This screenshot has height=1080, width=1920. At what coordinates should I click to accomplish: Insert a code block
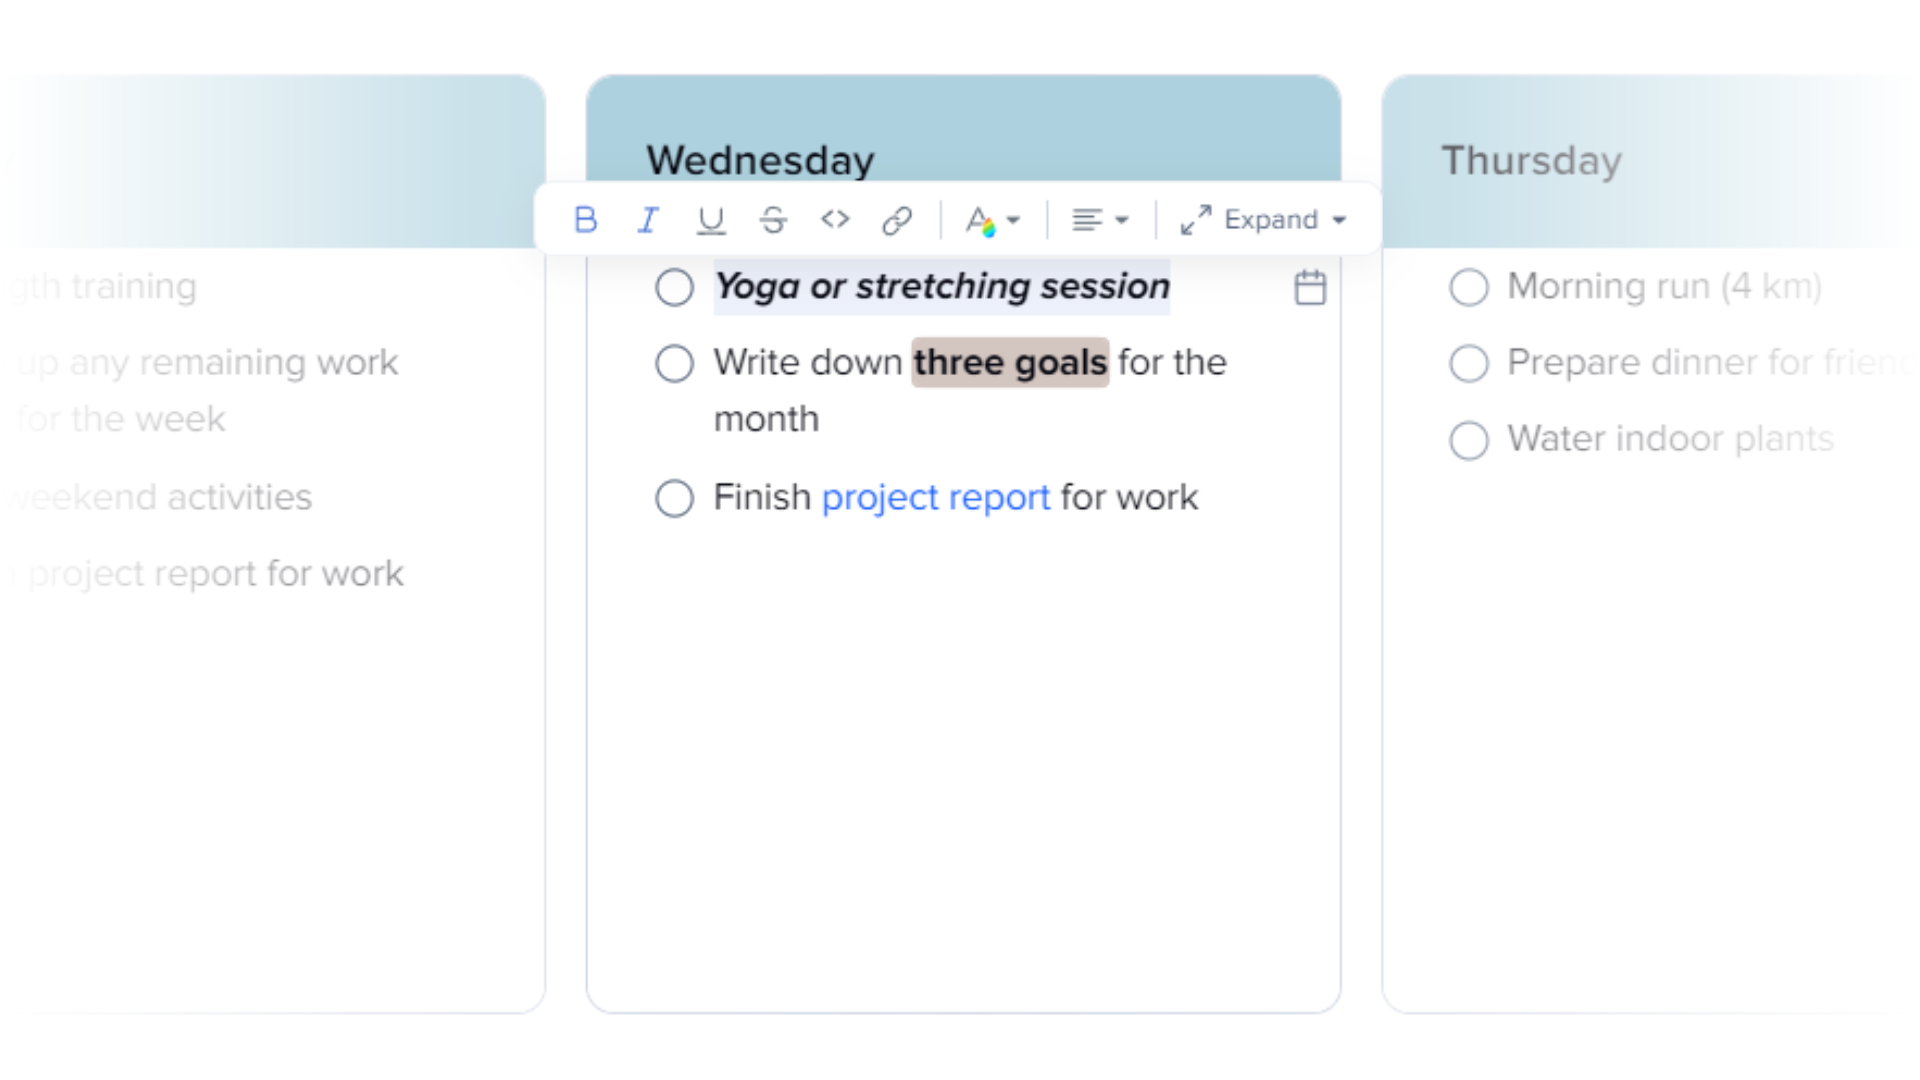click(834, 219)
